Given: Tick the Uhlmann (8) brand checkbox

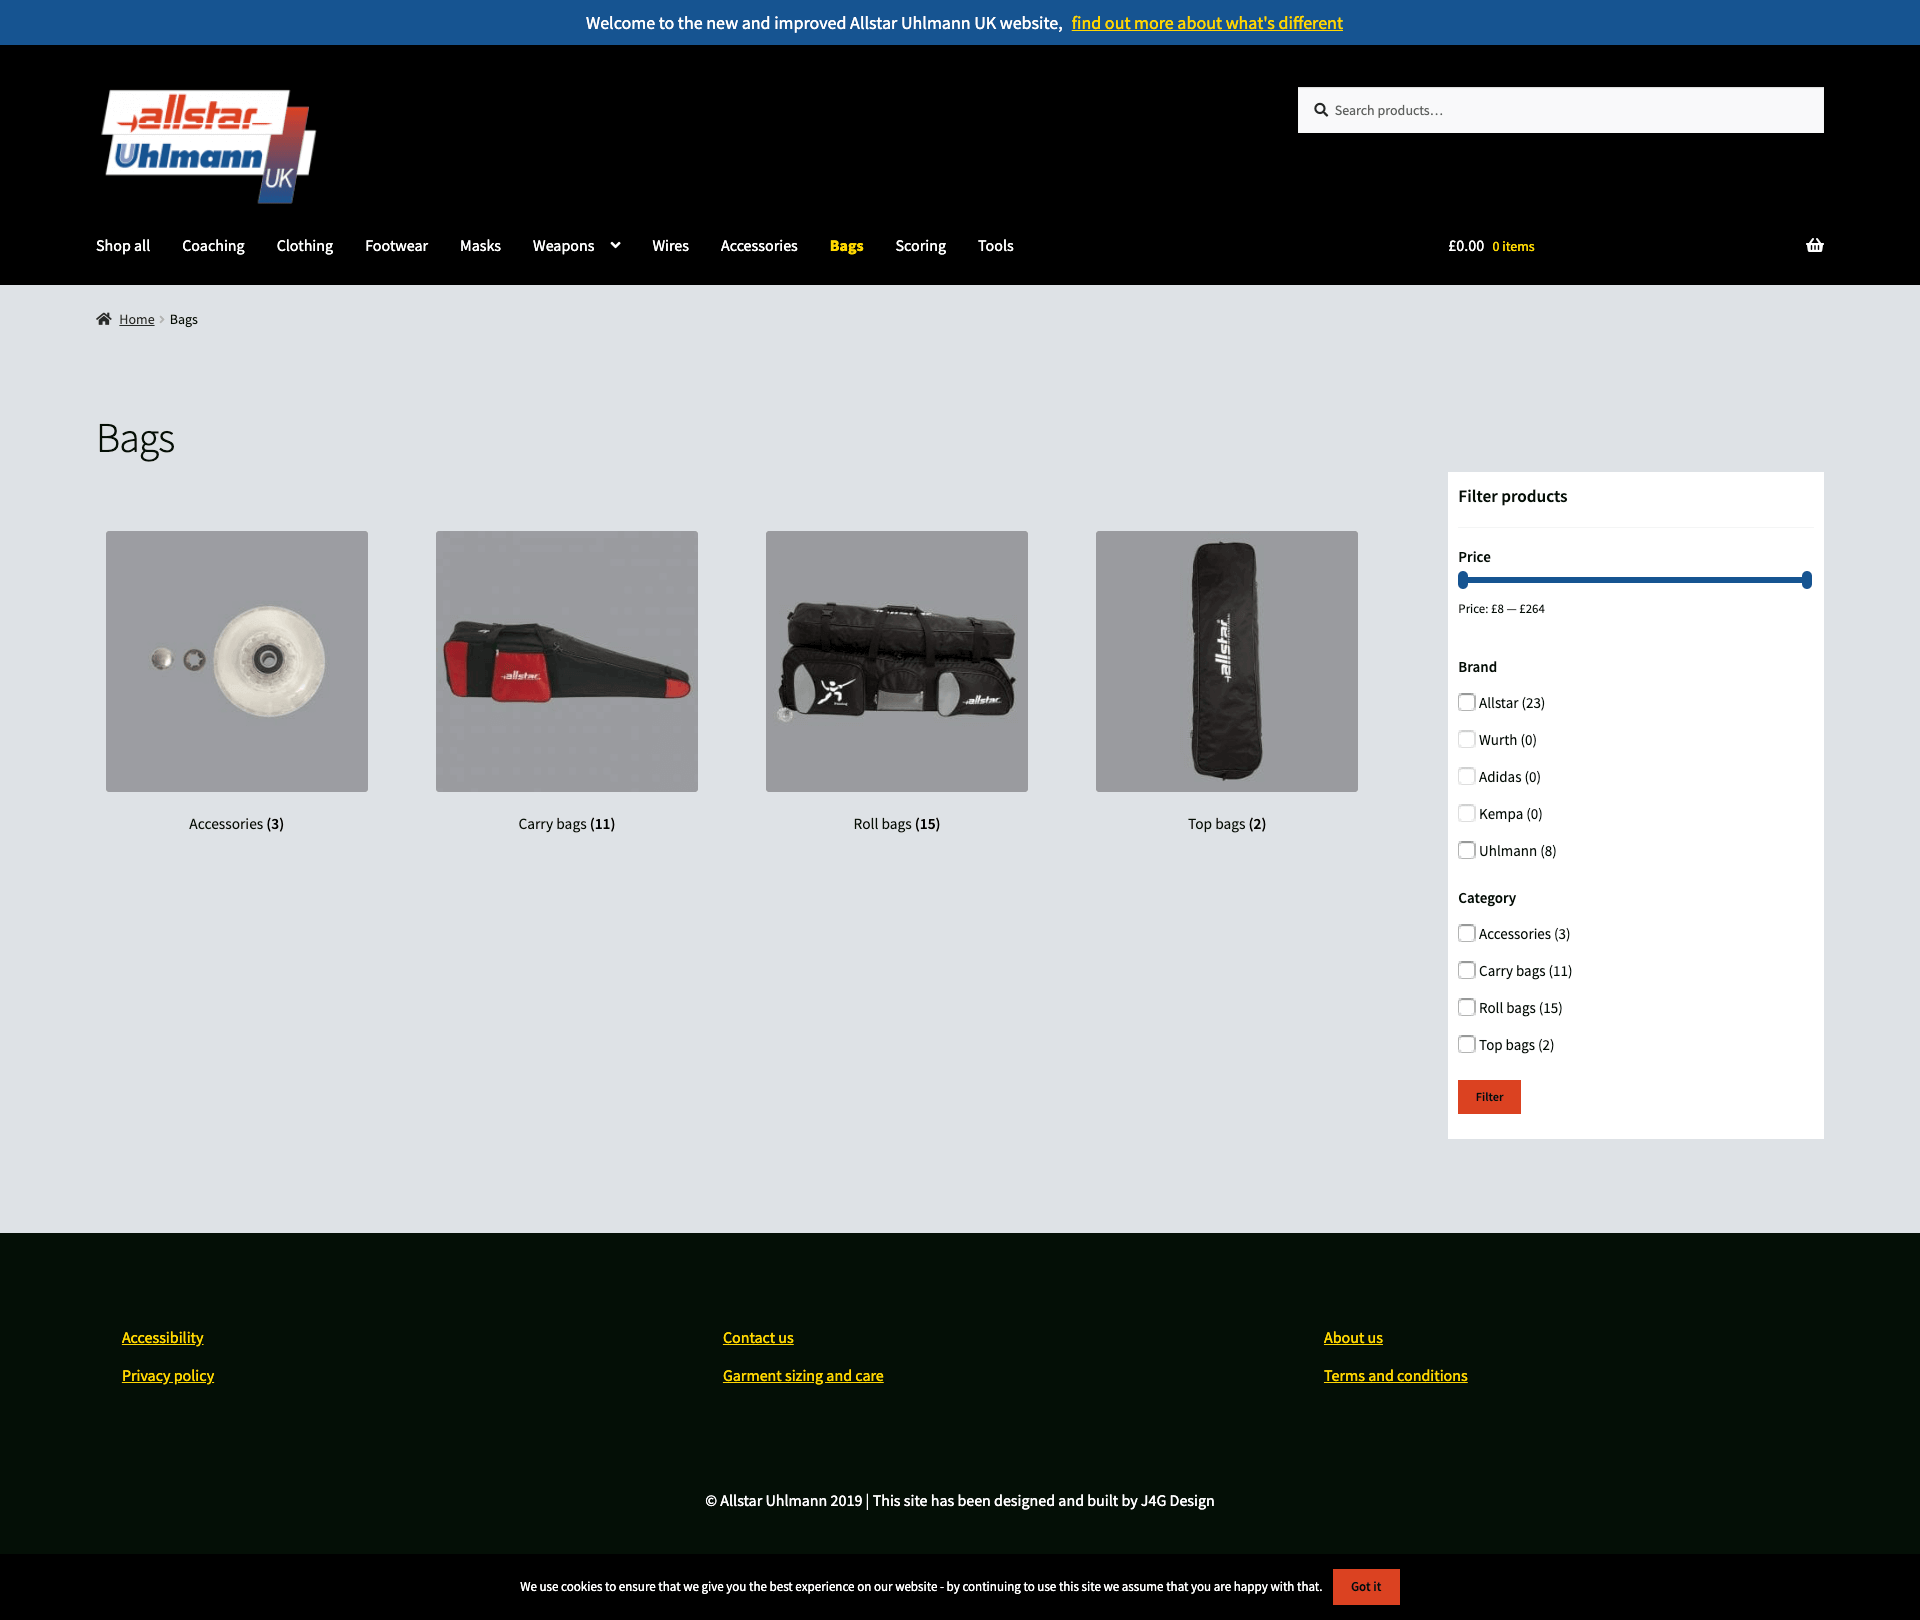Looking at the screenshot, I should tap(1466, 850).
